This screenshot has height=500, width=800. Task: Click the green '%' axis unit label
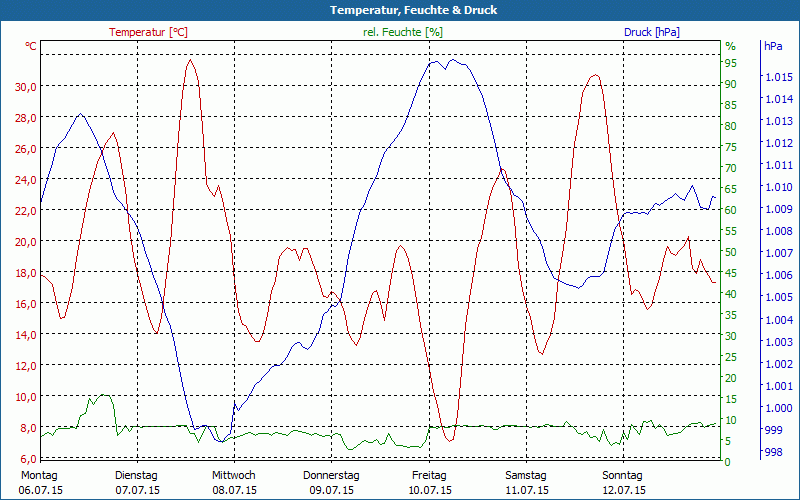click(730, 46)
